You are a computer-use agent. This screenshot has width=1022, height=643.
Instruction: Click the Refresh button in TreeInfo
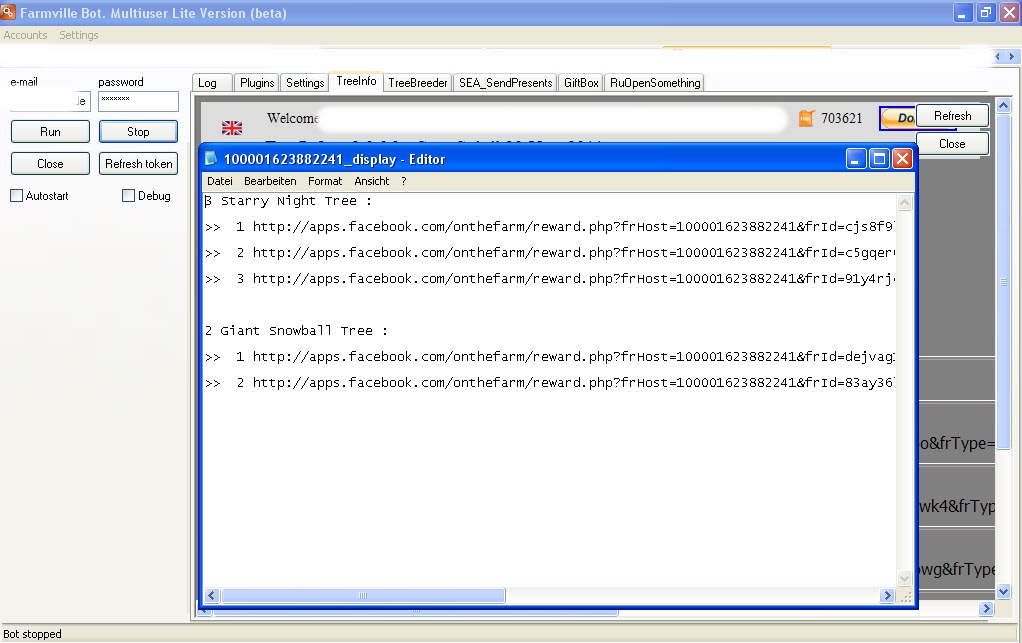pyautogui.click(x=952, y=116)
